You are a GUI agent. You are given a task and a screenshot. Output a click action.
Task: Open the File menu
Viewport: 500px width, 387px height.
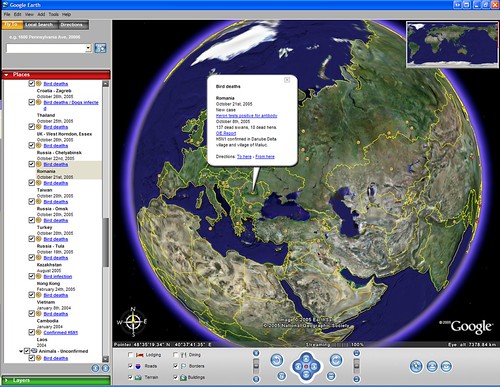[7, 14]
